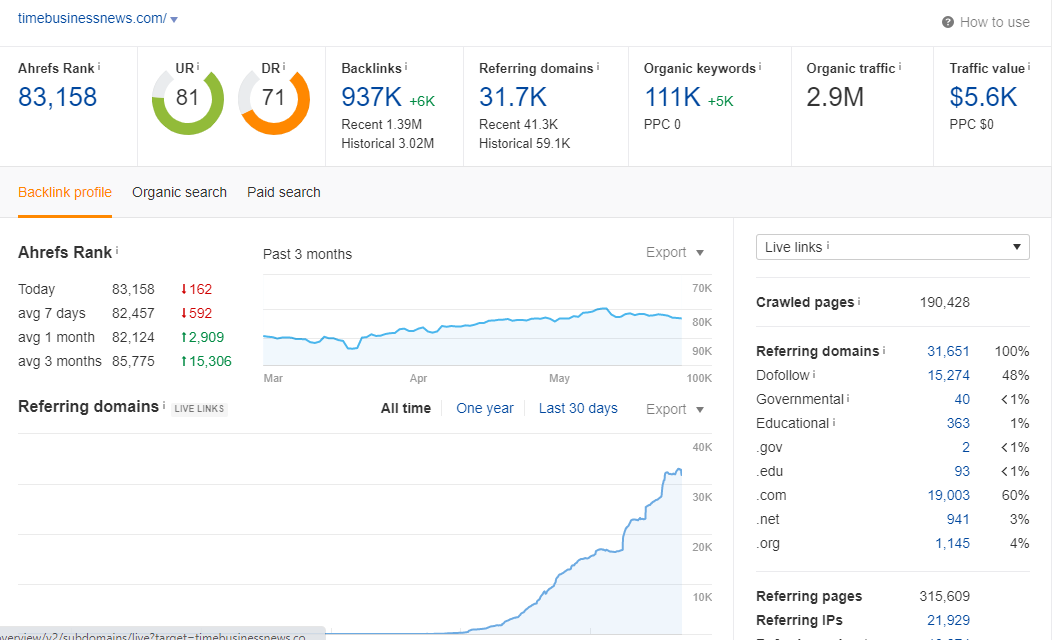This screenshot has height=640, width=1052.
Task: Switch to the Organic search tab
Action: (179, 192)
